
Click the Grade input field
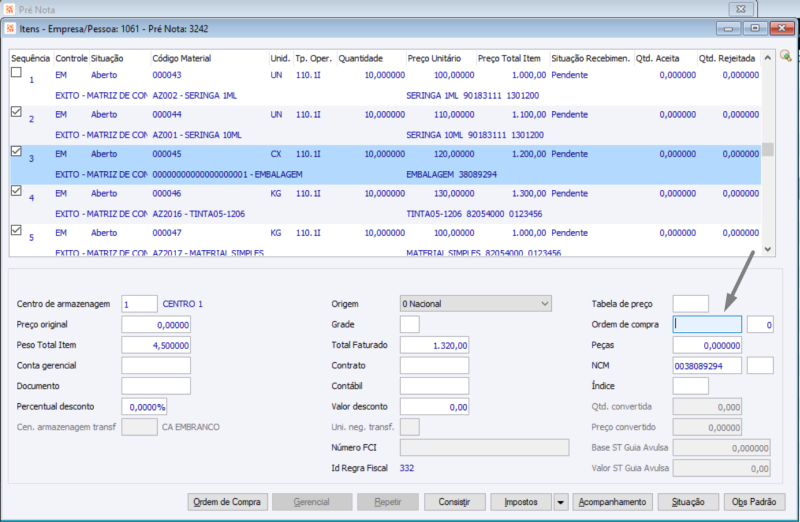[x=410, y=325]
